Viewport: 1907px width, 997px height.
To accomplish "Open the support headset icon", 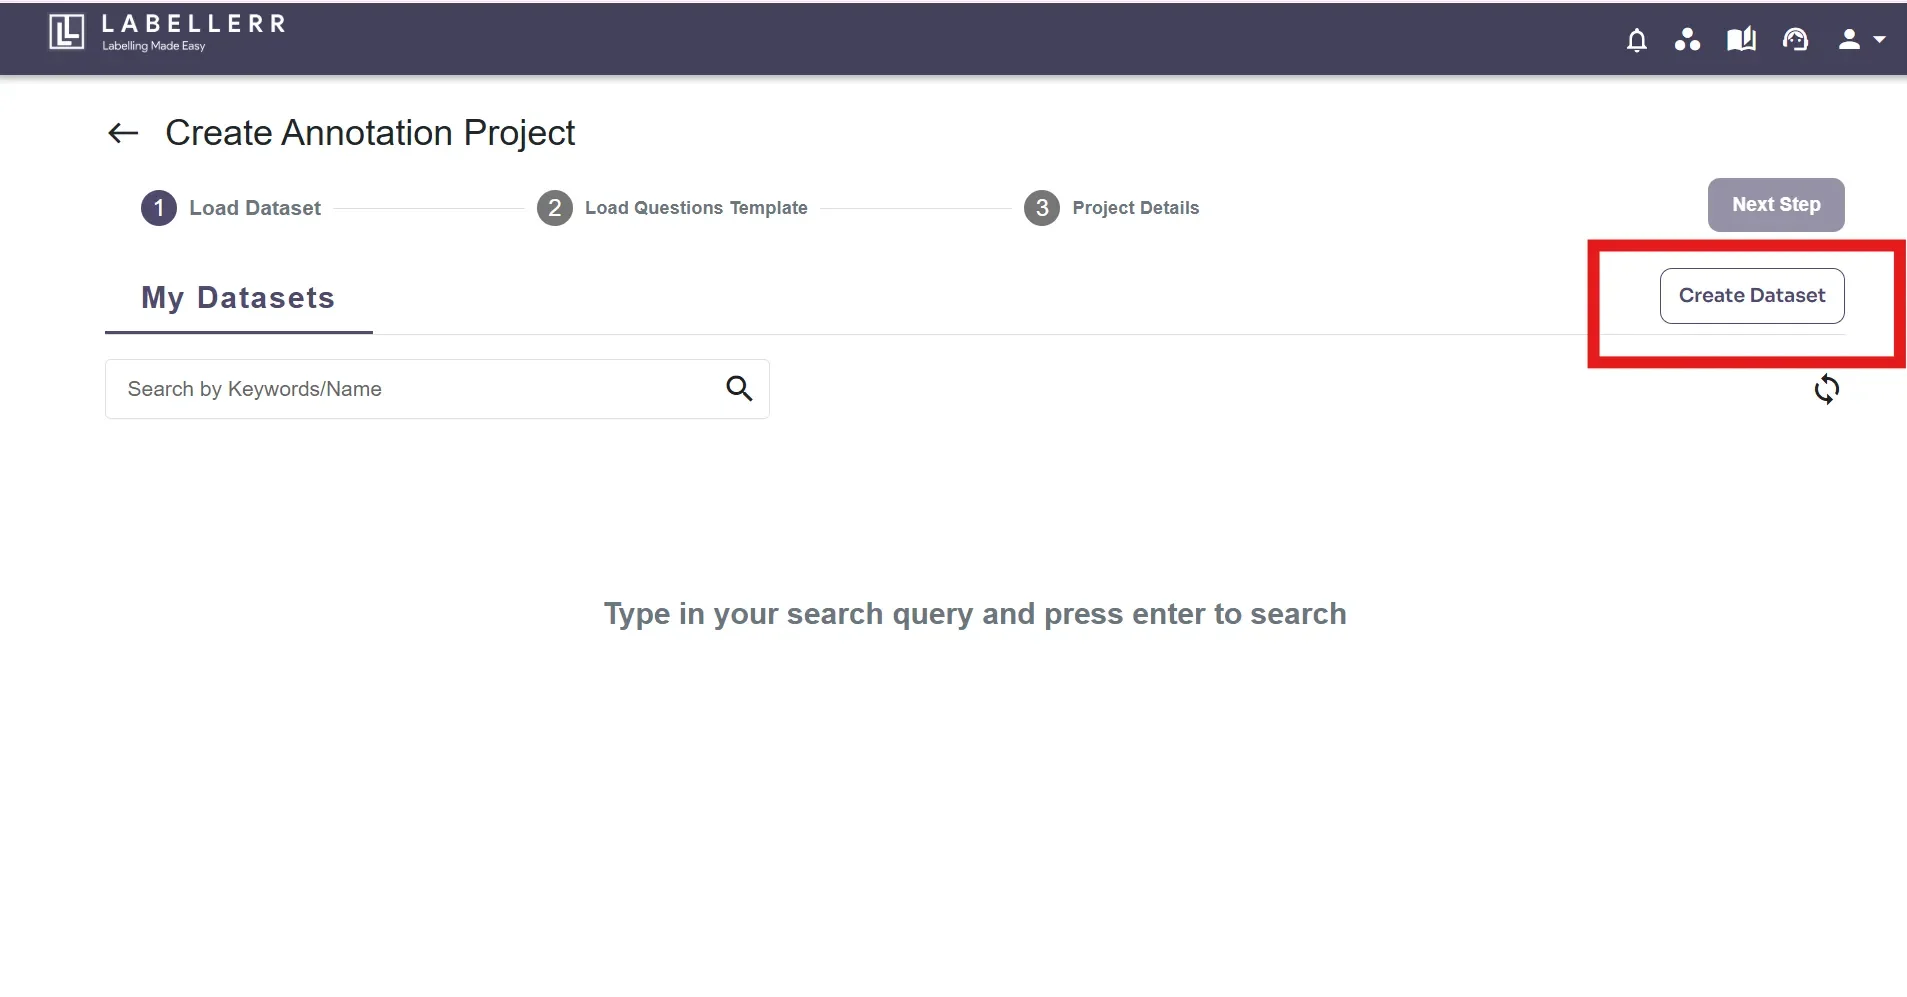I will click(x=1795, y=39).
